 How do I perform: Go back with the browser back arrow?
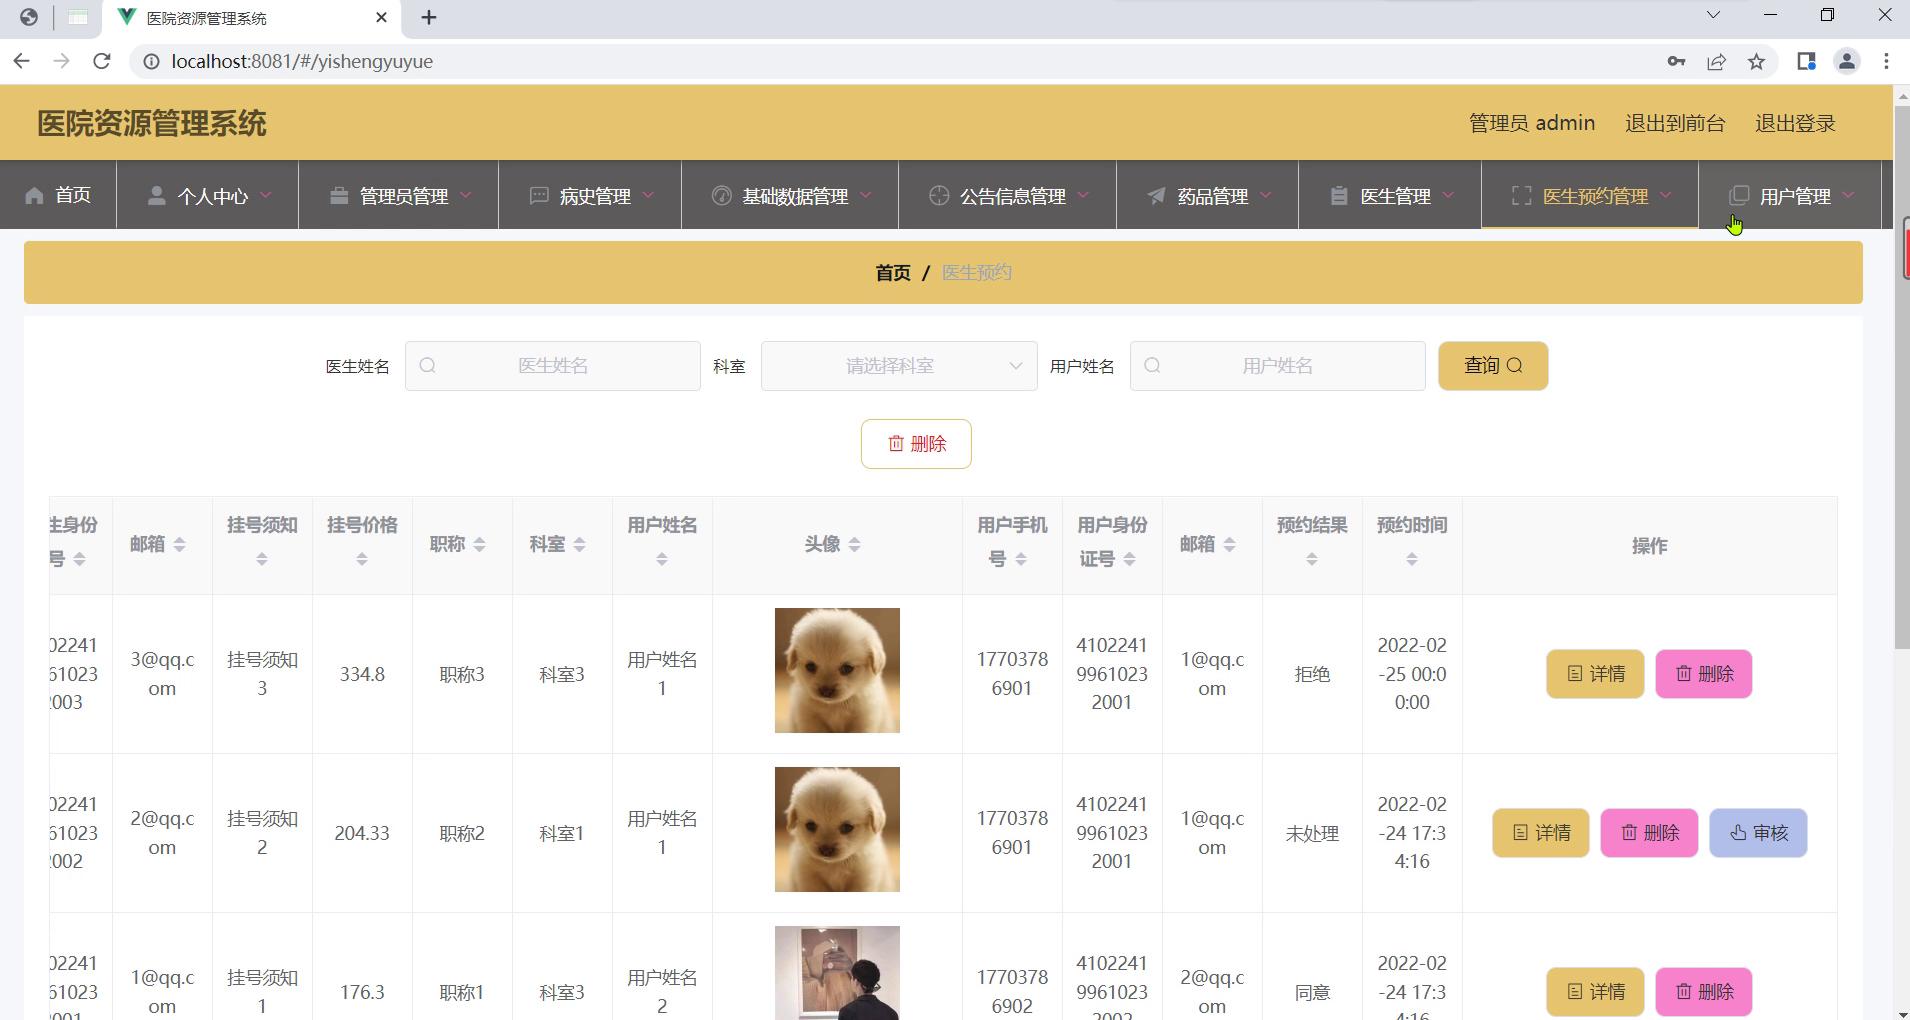22,61
